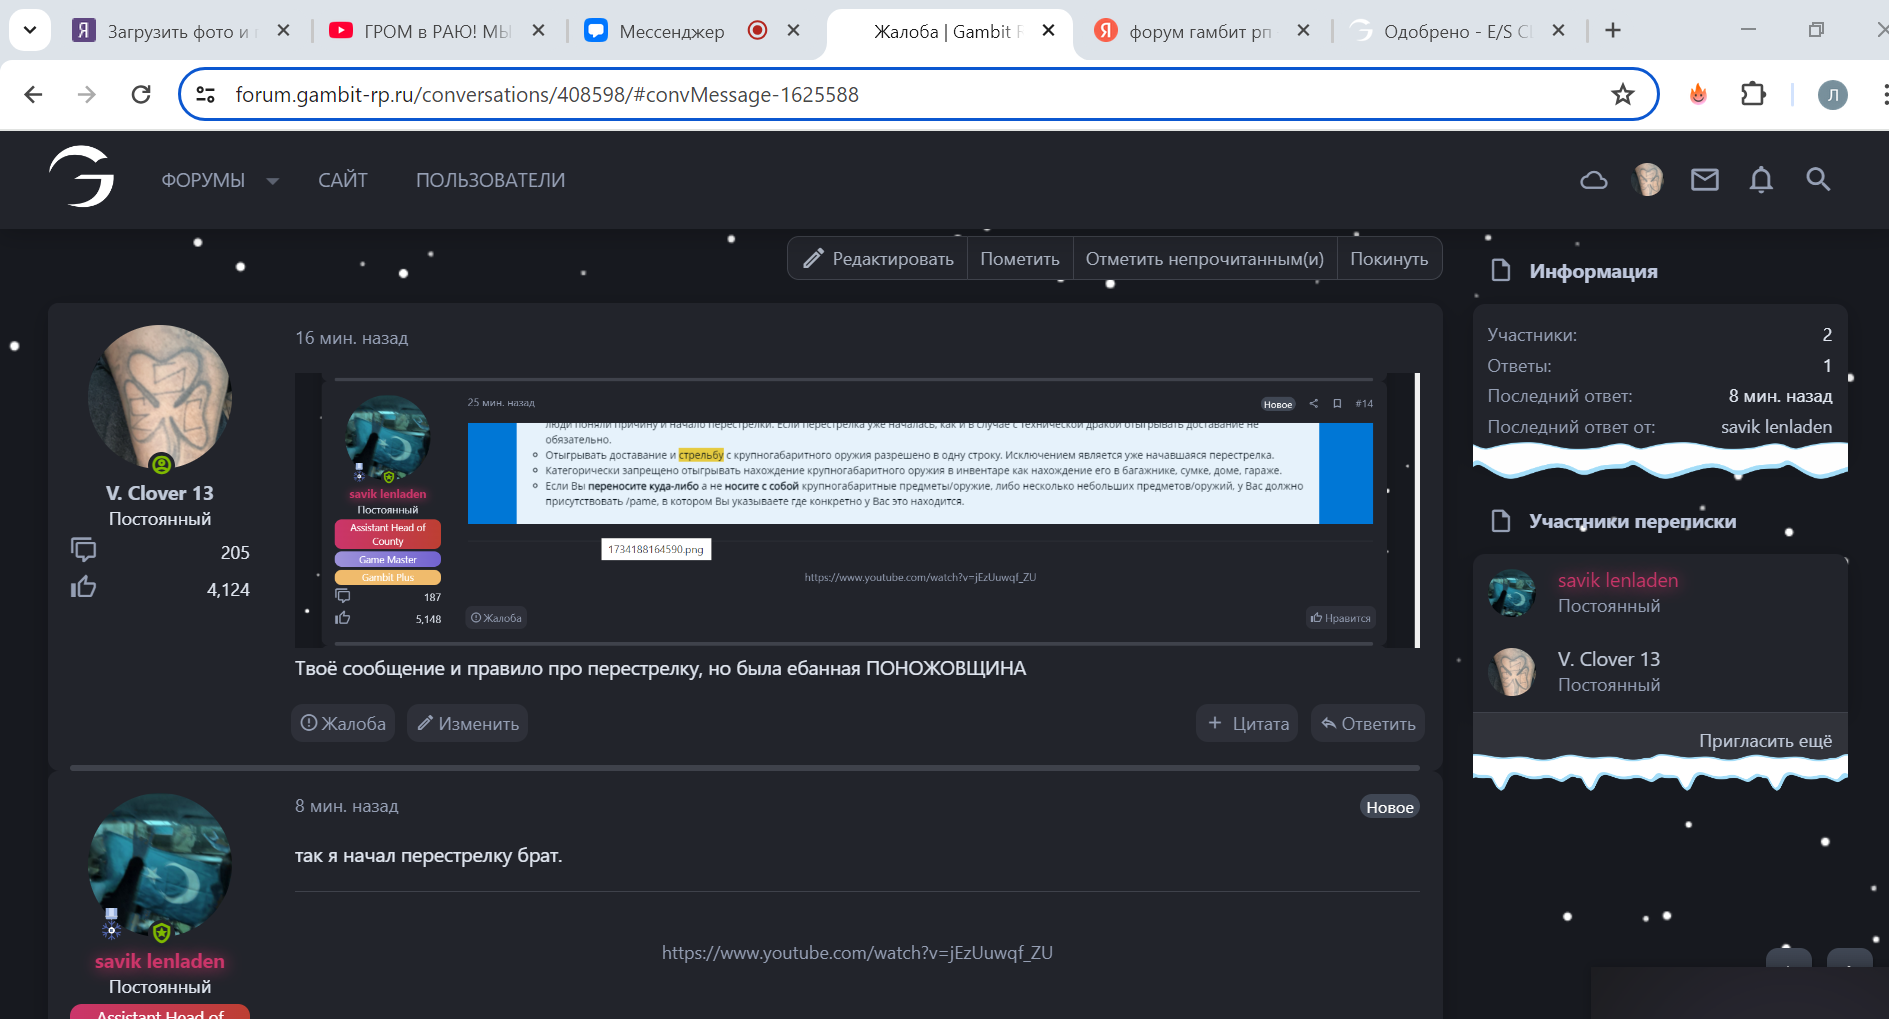The image size is (1889, 1019).
Task: View site information in address bar
Action: click(206, 95)
